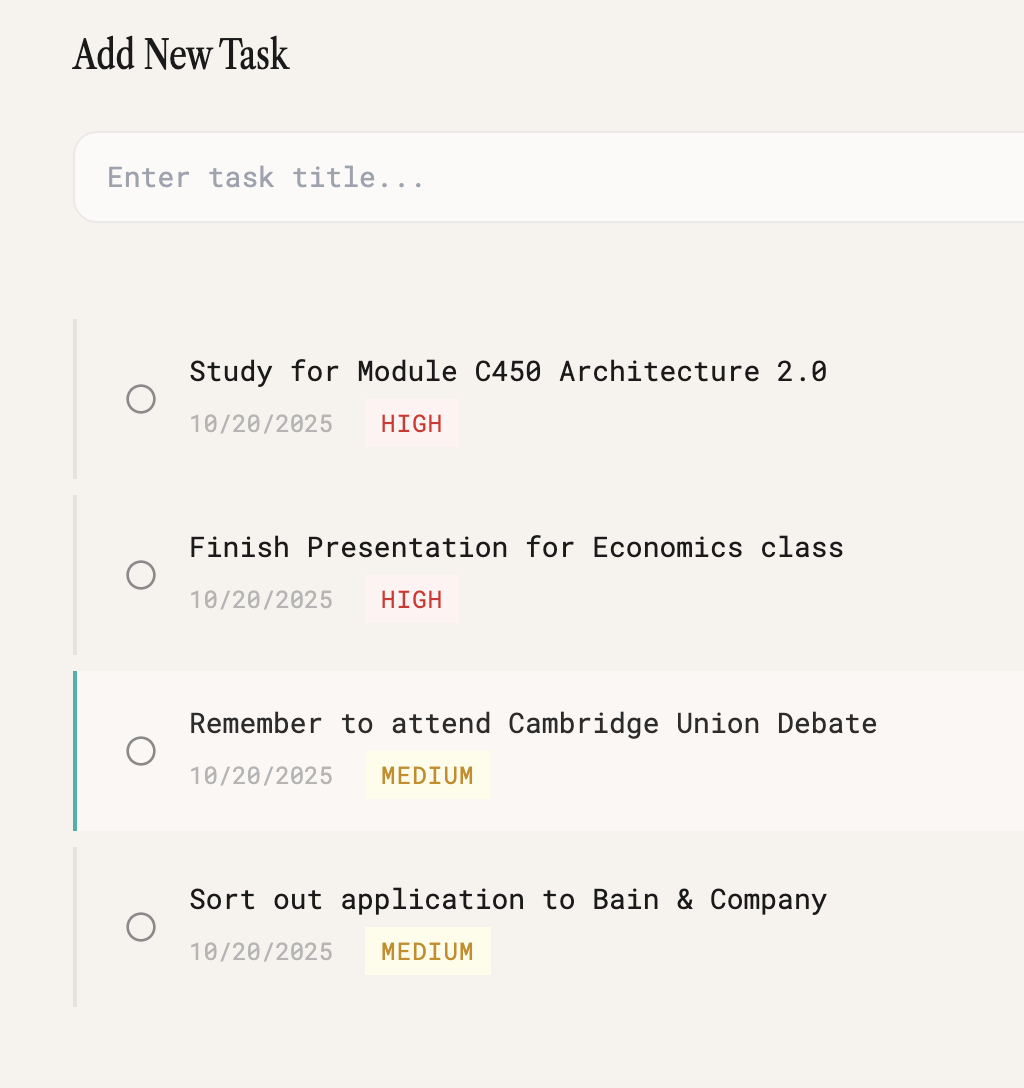Open "Finish Presentation for Economics class" title
The width and height of the screenshot is (1024, 1088).
click(x=516, y=548)
